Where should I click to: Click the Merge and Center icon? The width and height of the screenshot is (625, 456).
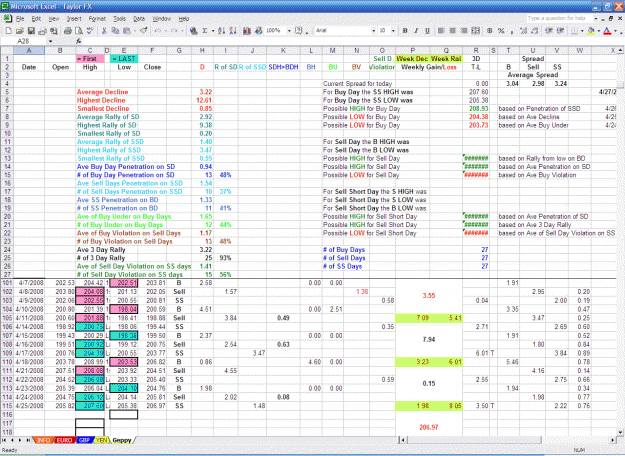[x=476, y=31]
